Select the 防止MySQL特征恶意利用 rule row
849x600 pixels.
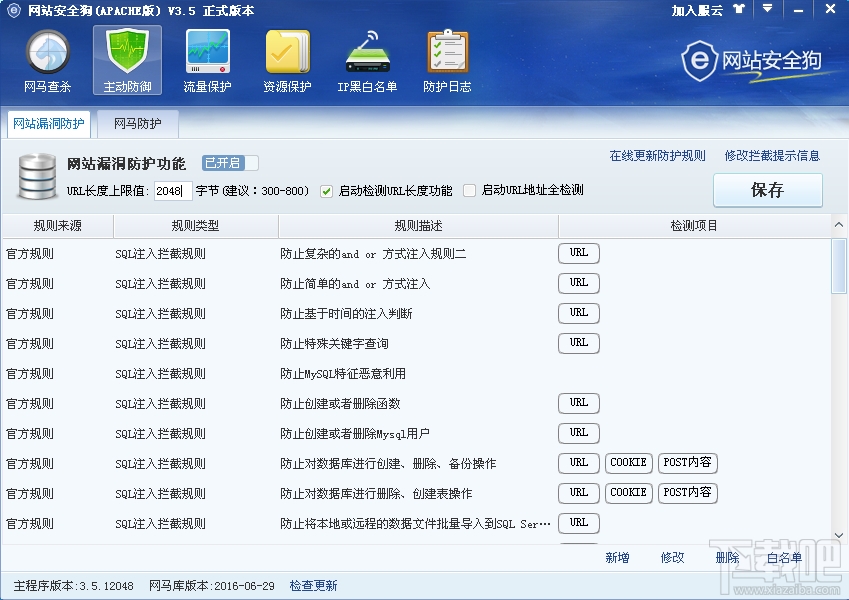coord(416,374)
